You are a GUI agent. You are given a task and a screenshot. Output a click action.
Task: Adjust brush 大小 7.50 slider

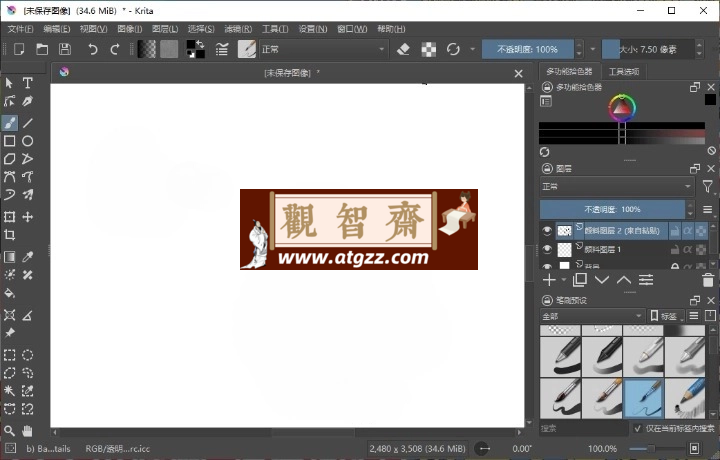tap(648, 49)
